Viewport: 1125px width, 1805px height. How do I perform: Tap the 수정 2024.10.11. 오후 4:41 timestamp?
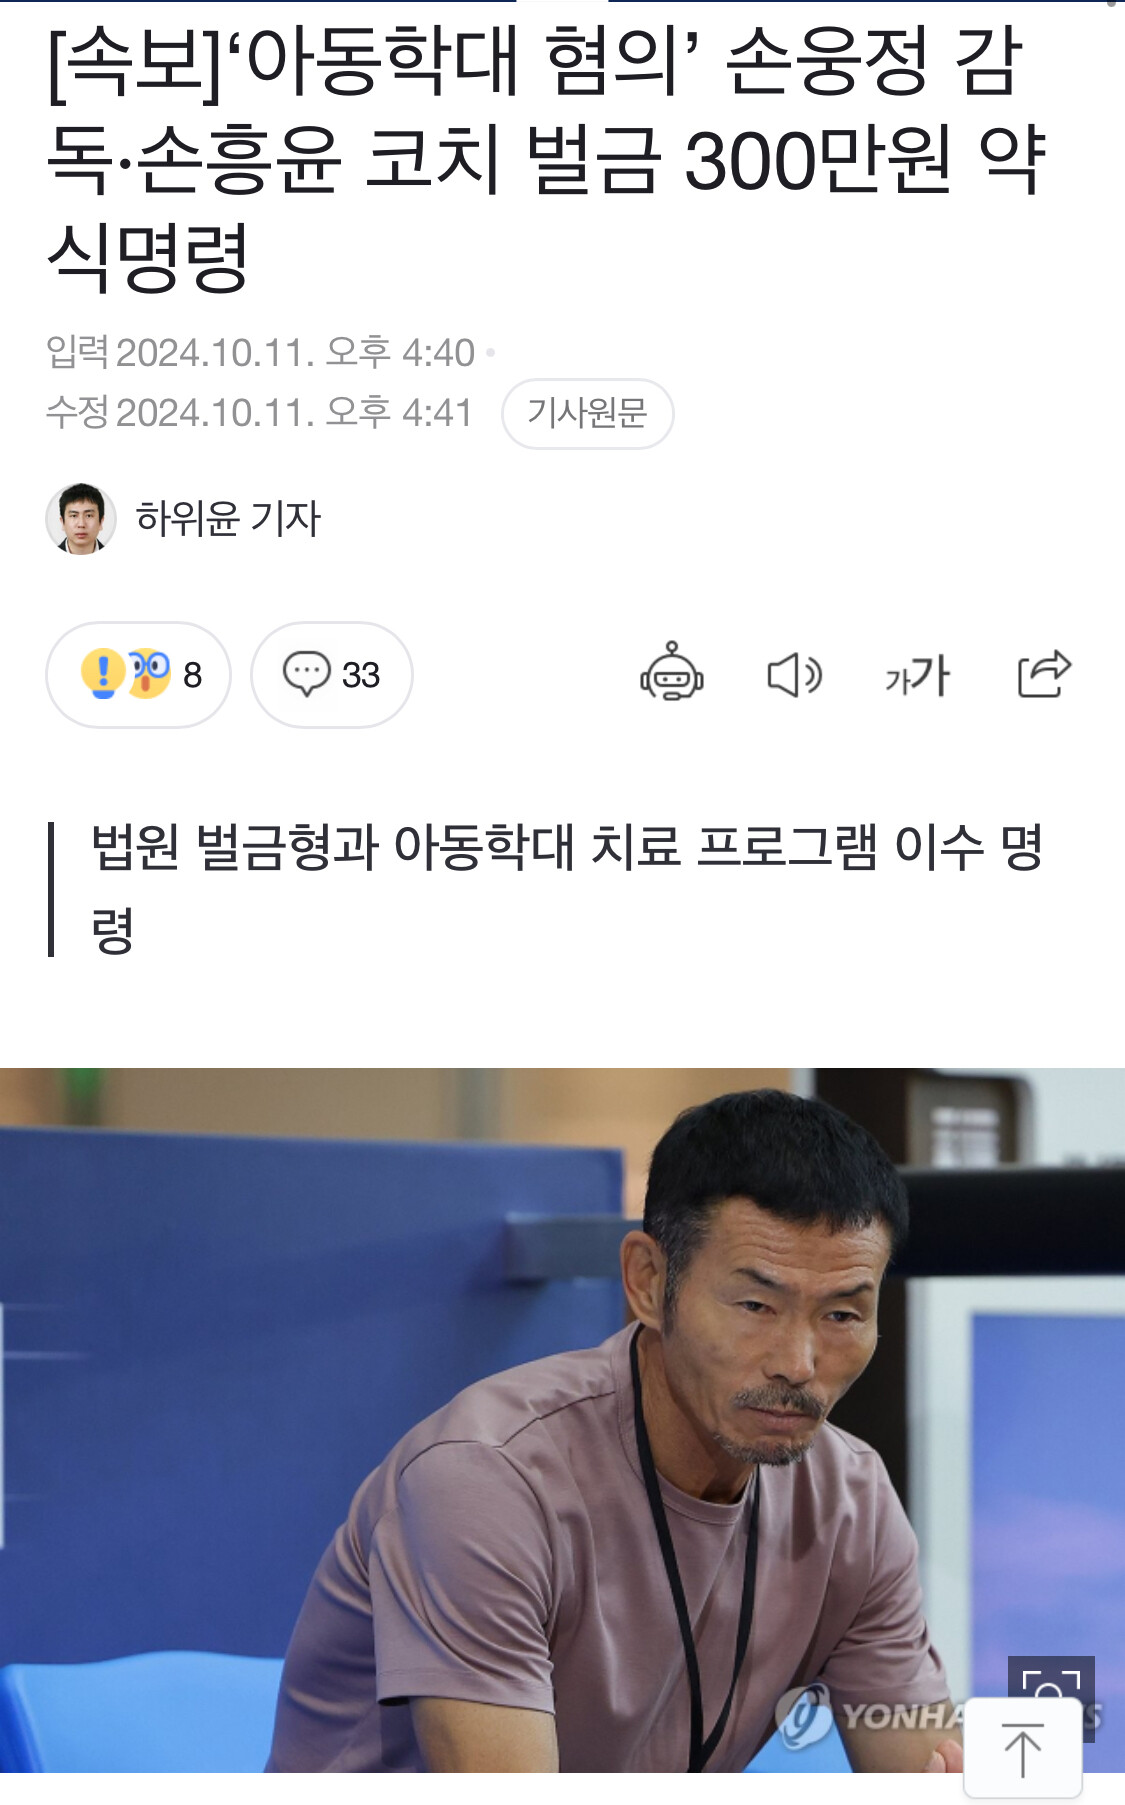coord(259,413)
